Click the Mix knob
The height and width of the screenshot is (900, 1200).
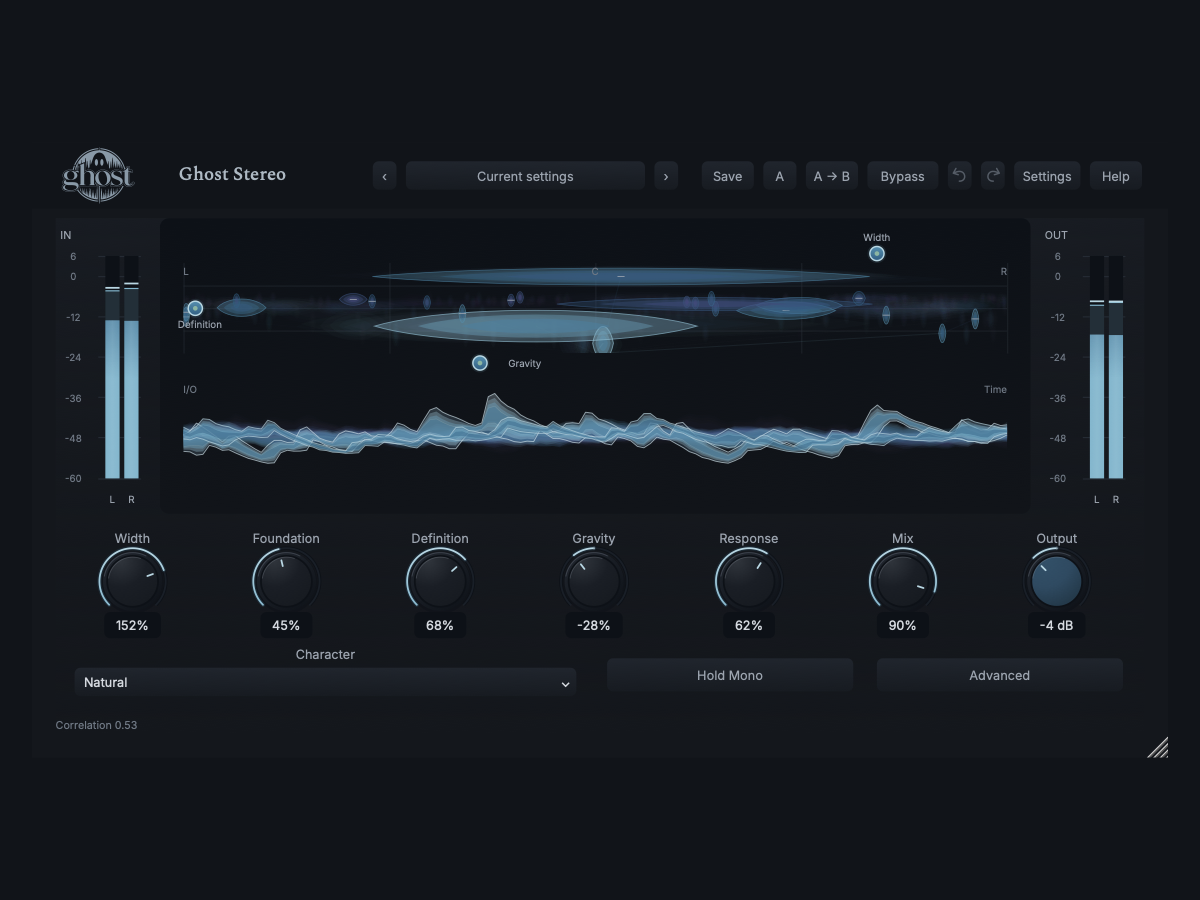(902, 581)
